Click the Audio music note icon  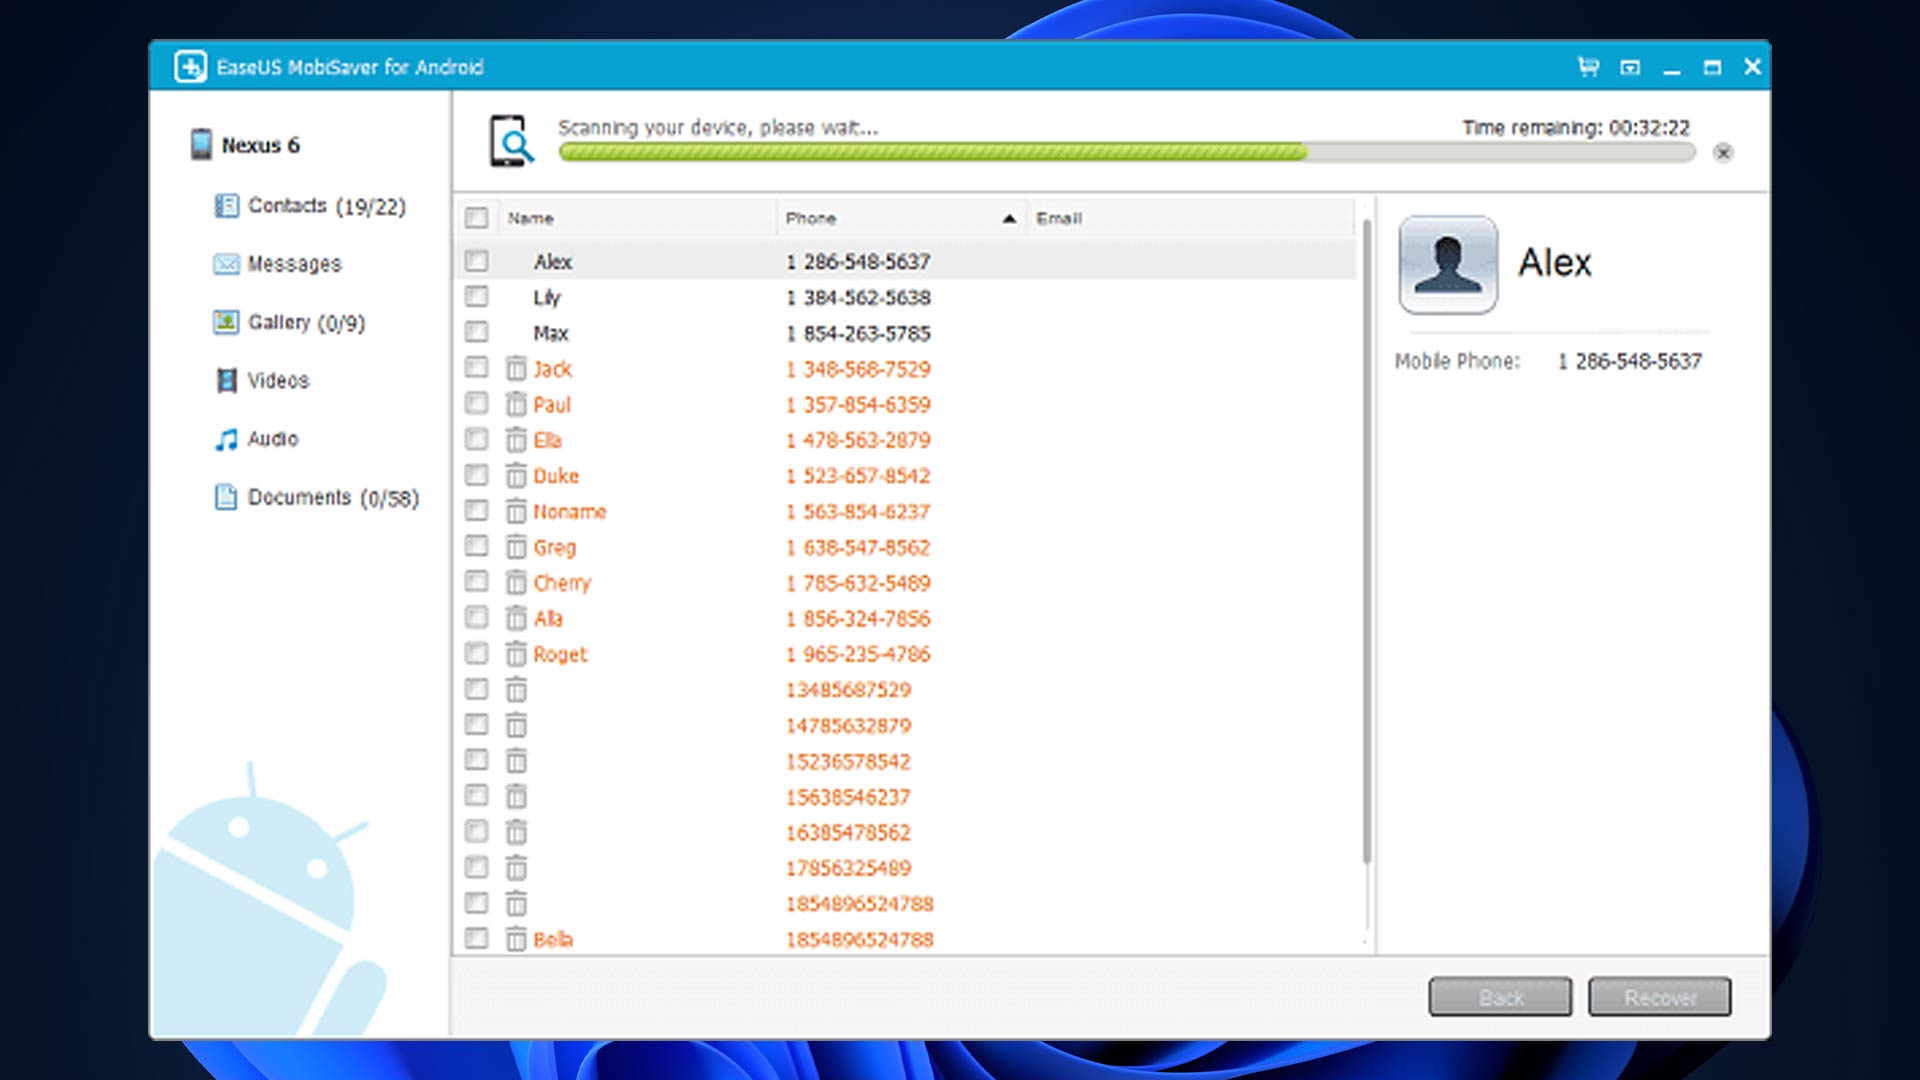click(x=227, y=439)
